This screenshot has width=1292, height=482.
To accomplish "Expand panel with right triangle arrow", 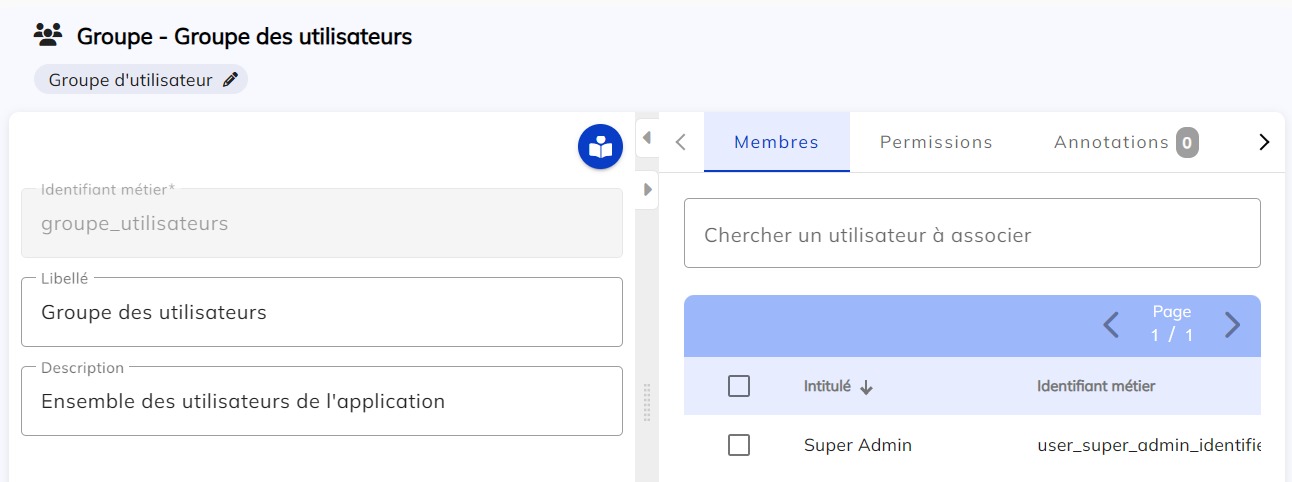I will click(647, 189).
